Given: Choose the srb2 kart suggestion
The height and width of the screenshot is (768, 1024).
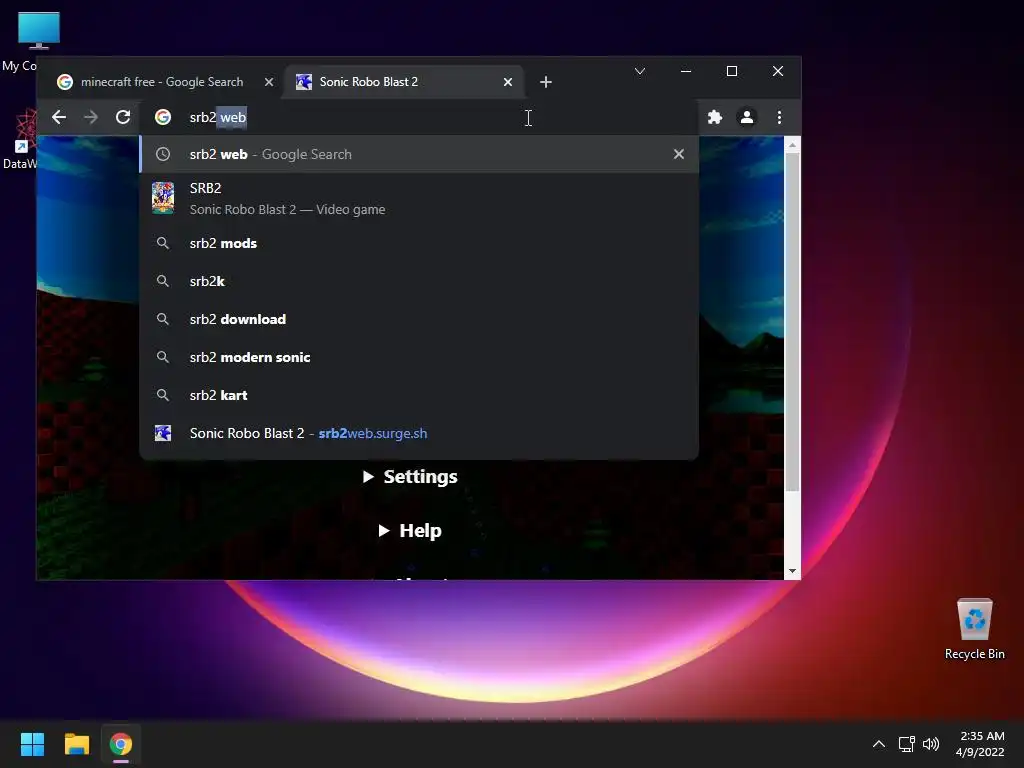Looking at the screenshot, I should click(419, 394).
